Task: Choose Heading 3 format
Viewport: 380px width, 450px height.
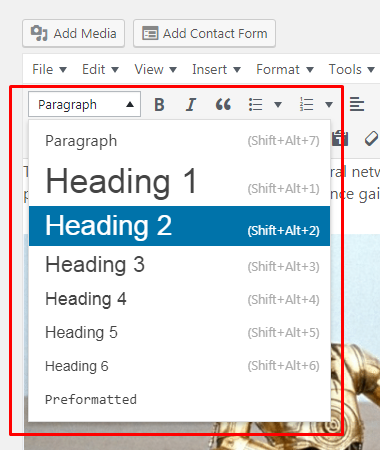Action: pyautogui.click(x=179, y=265)
